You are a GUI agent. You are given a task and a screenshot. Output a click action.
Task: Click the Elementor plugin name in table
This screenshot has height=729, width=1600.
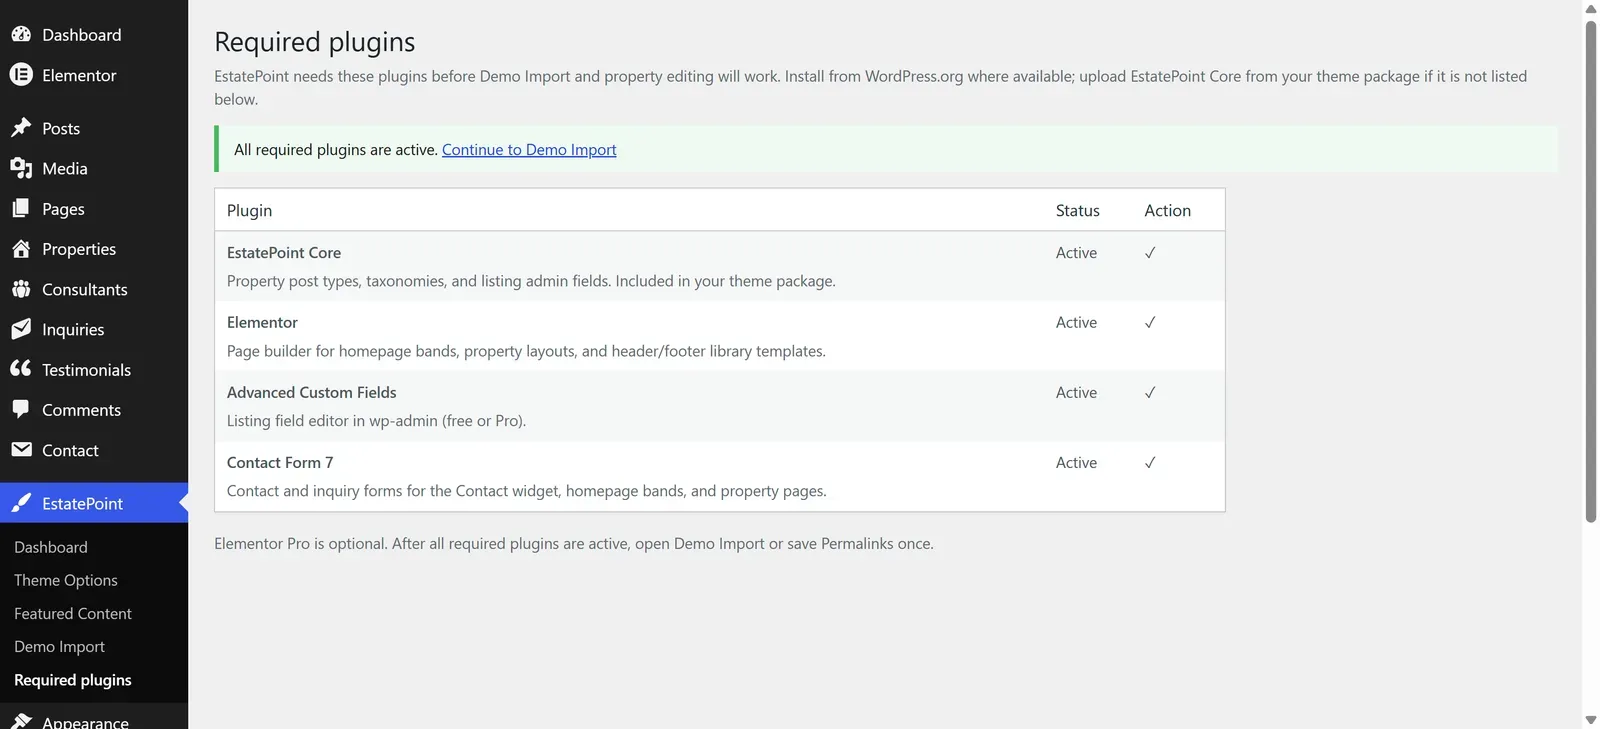[262, 322]
